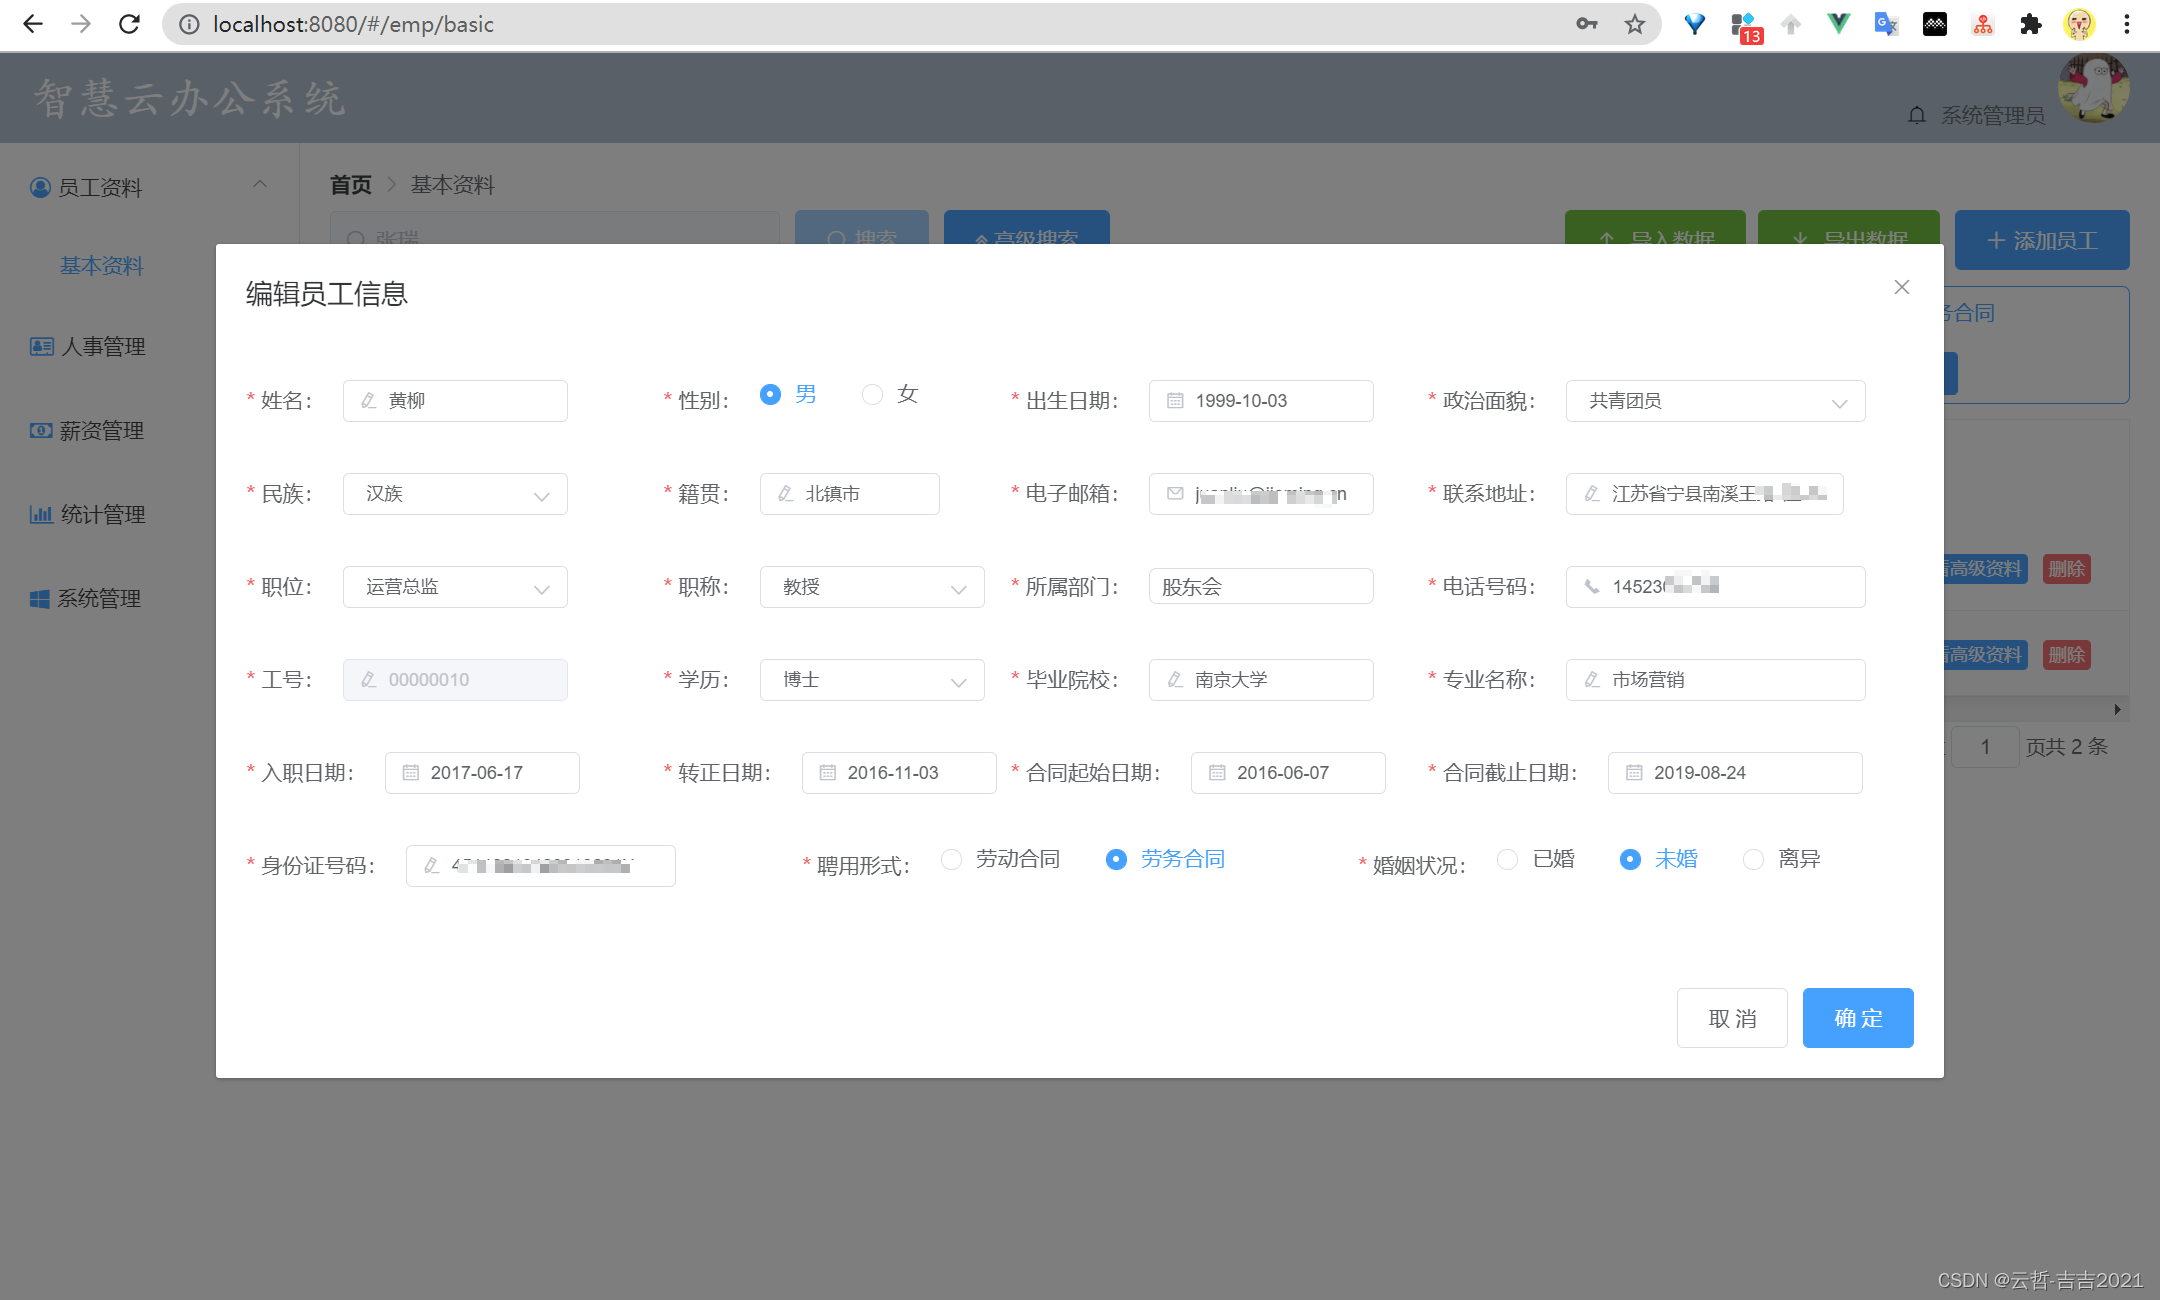Choose 已婚 marital status
2160x1300 pixels.
click(x=1508, y=859)
